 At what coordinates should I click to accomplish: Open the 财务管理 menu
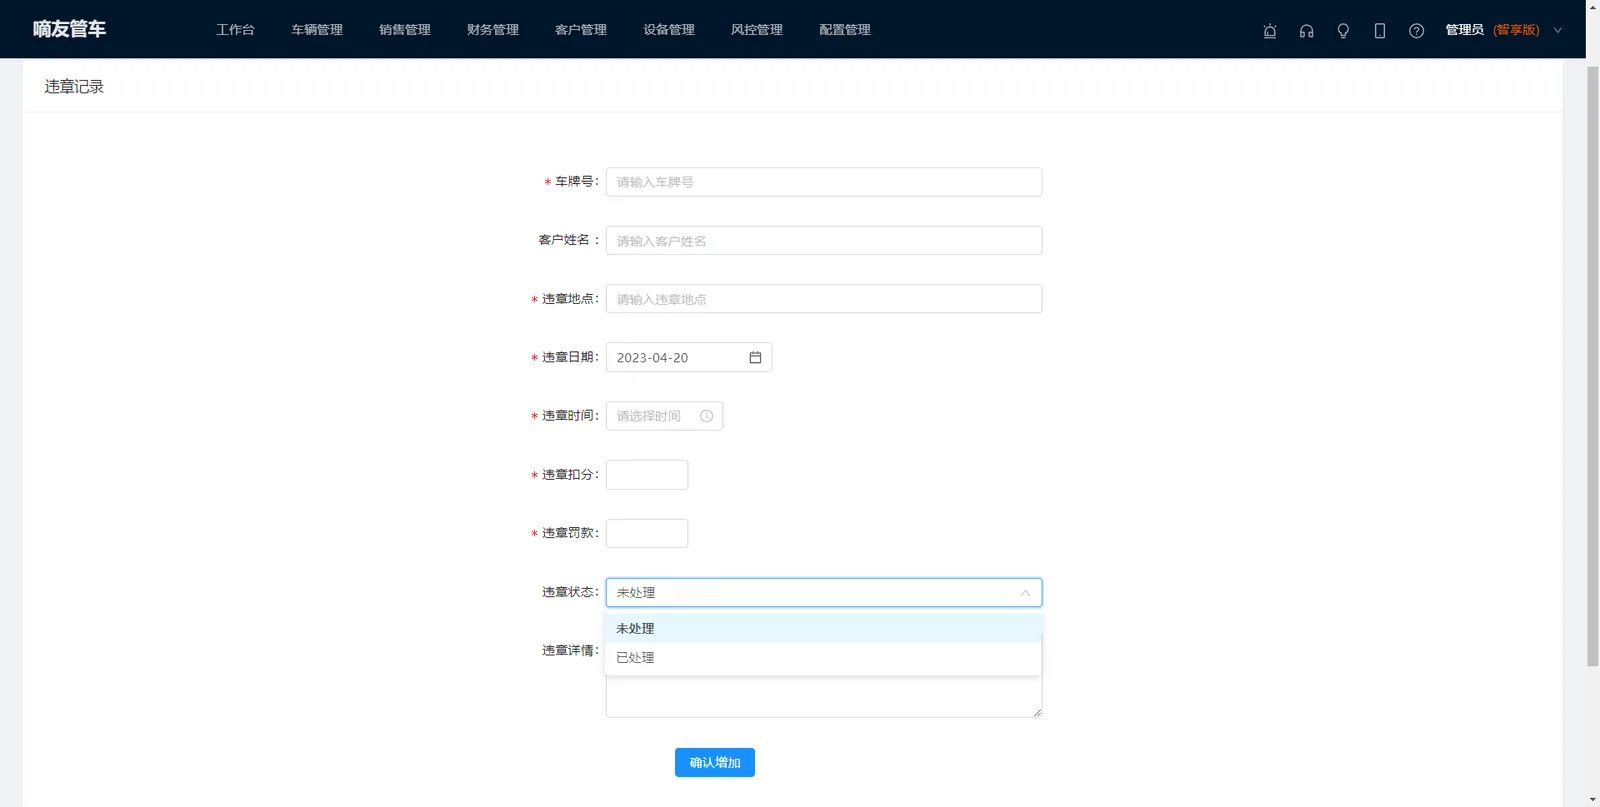click(493, 30)
